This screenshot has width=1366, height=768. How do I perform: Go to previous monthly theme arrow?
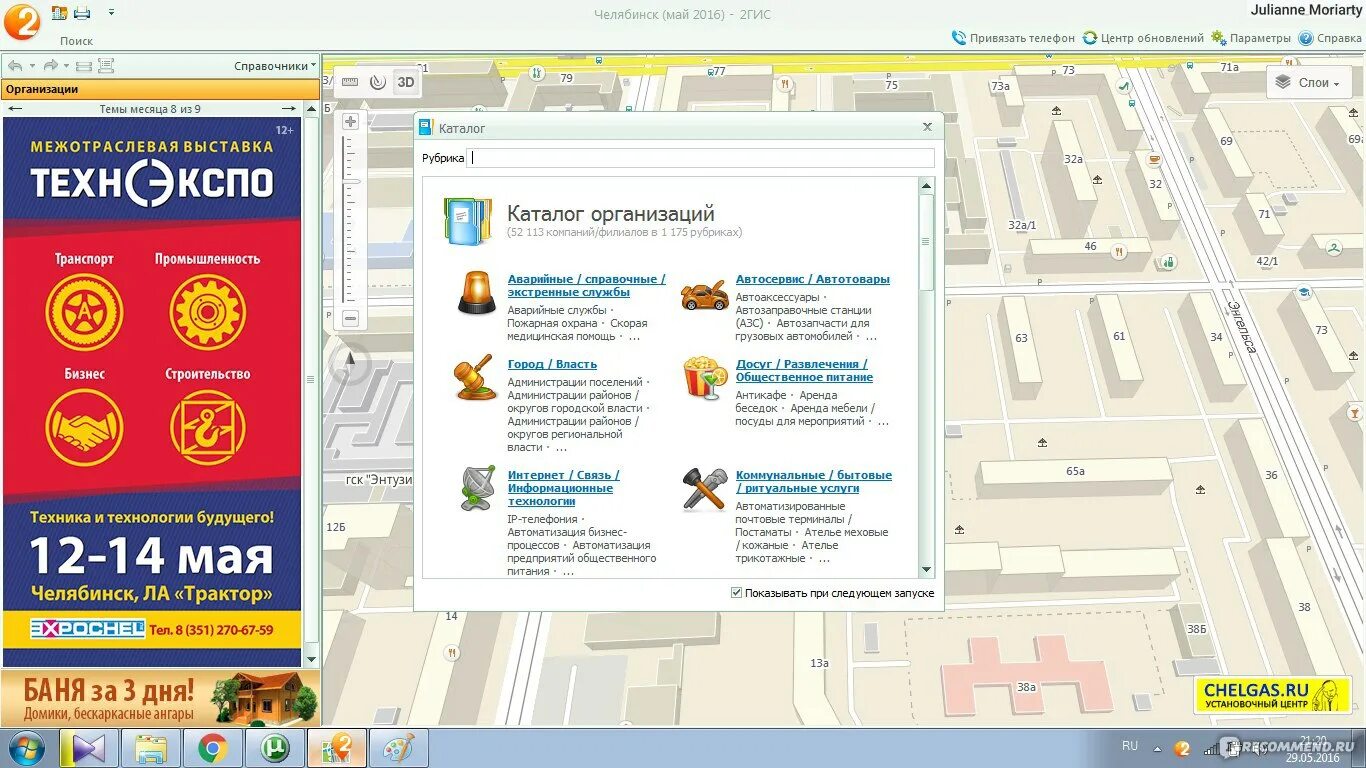[15, 108]
